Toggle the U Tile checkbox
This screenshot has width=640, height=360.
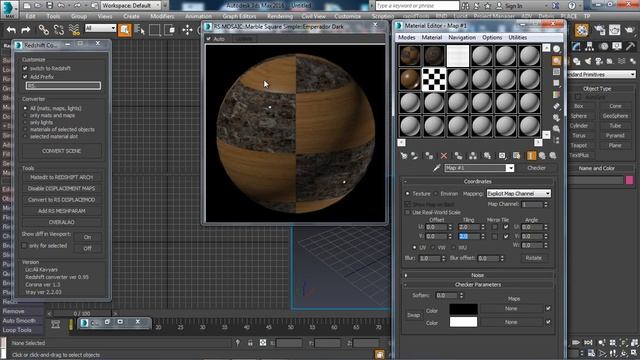[506, 227]
